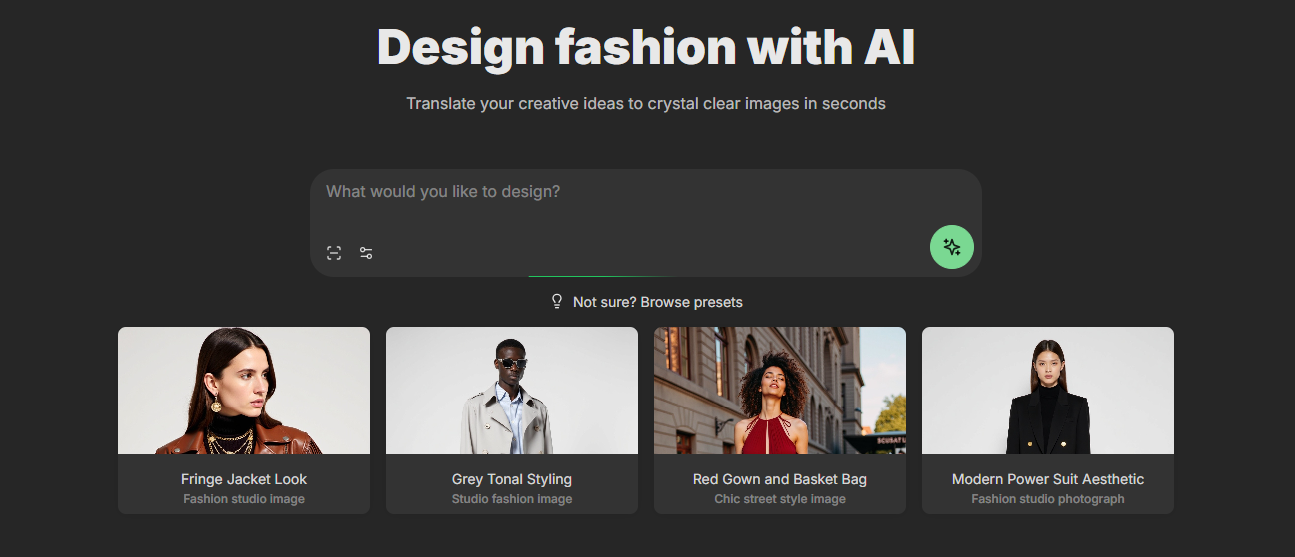Click the "Design fashion with AI" heading
Screen dimensions: 1295x557
click(646, 47)
